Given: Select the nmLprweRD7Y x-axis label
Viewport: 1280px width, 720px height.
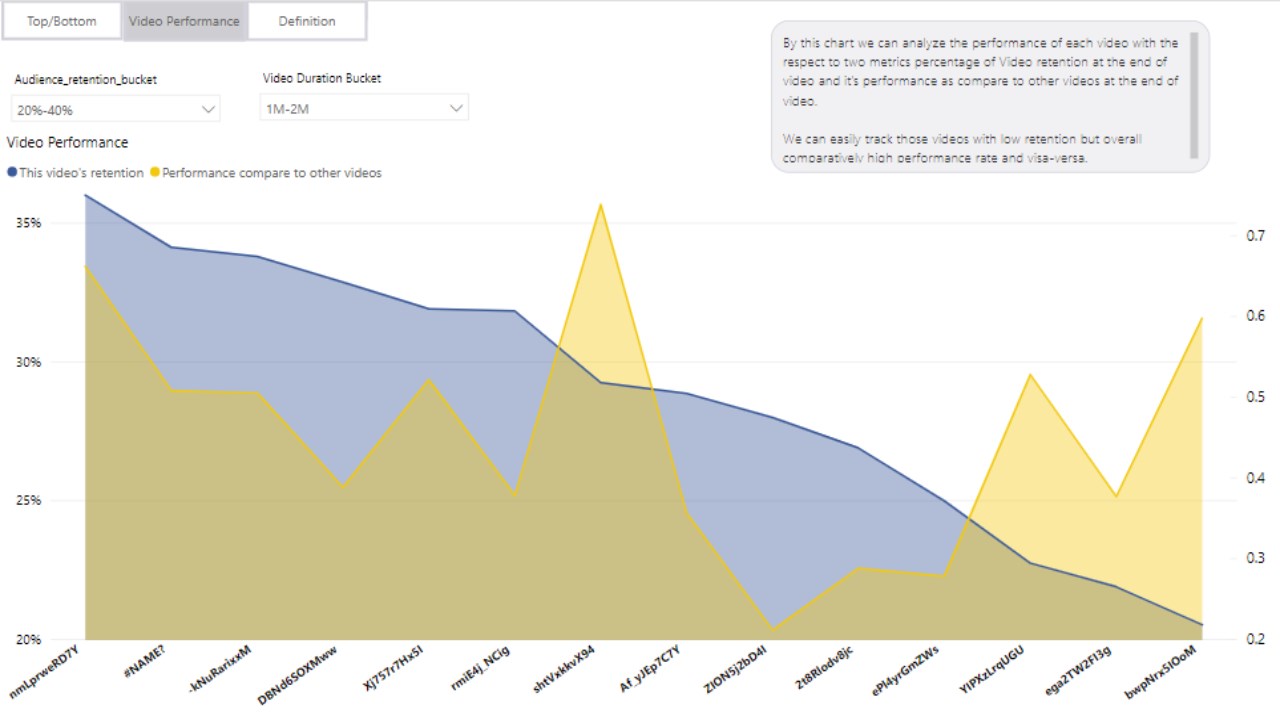Looking at the screenshot, I should pyautogui.click(x=46, y=672).
